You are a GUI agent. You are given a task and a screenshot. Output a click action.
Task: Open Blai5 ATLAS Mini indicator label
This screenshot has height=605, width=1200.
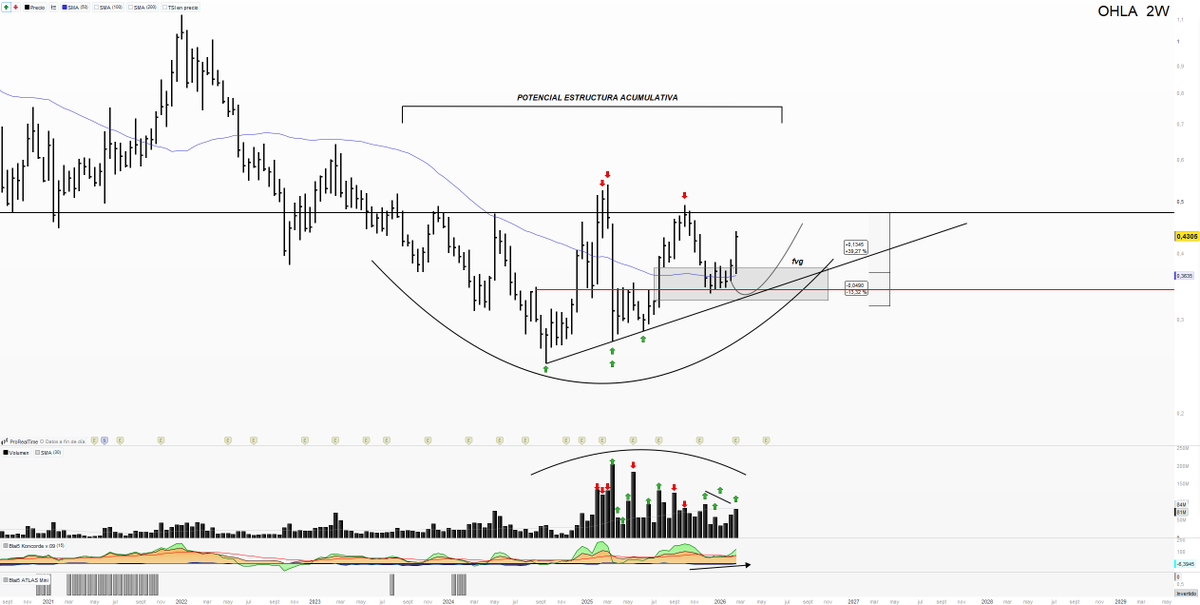26,580
